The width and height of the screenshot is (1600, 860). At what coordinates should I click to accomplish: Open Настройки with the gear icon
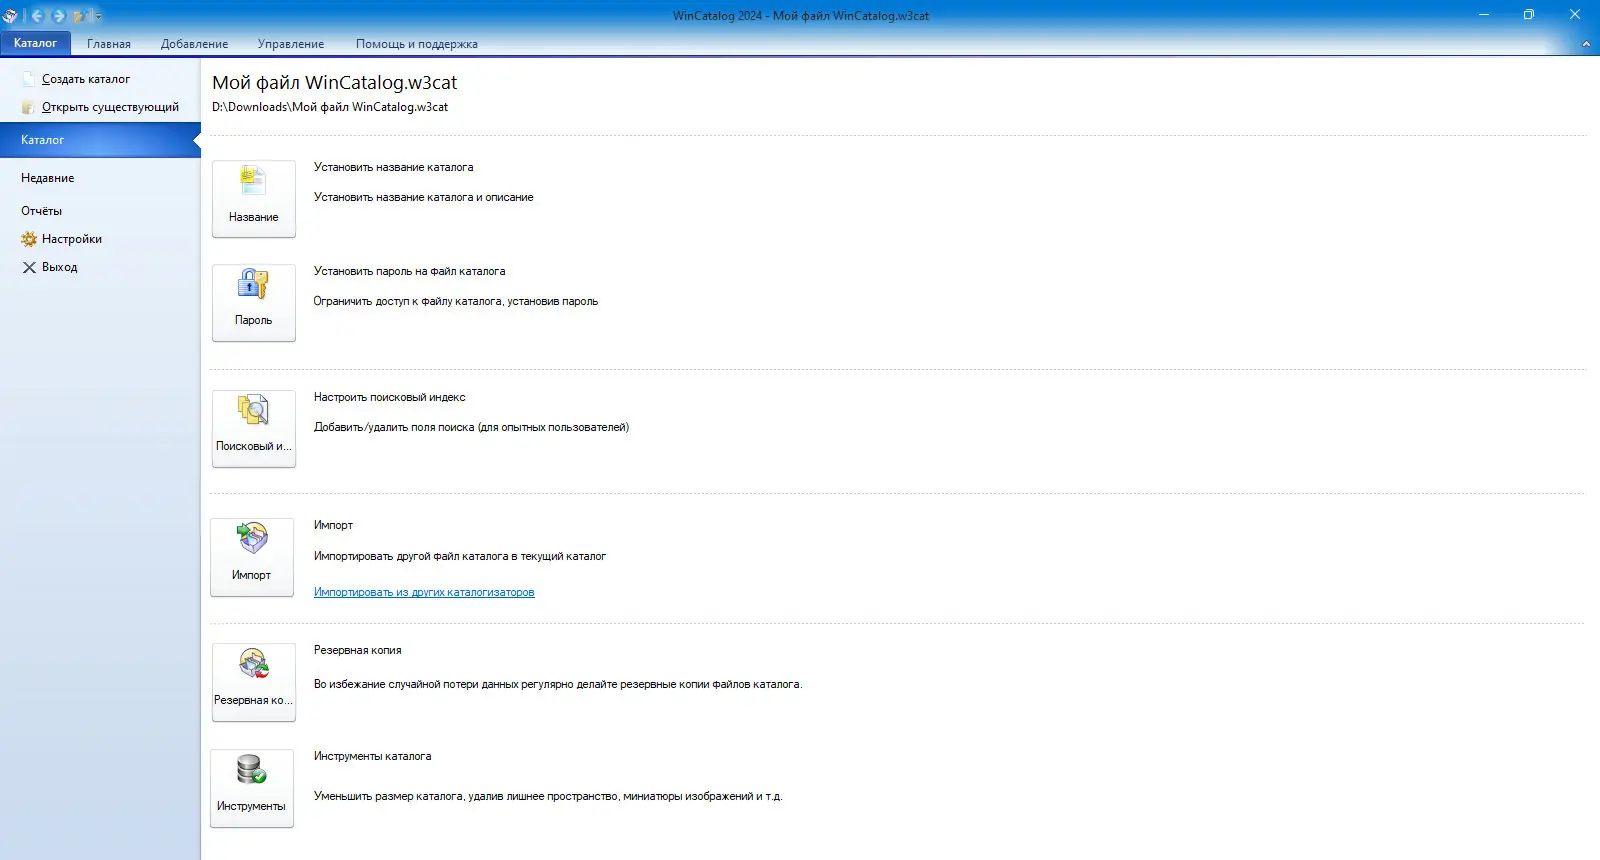(x=62, y=239)
